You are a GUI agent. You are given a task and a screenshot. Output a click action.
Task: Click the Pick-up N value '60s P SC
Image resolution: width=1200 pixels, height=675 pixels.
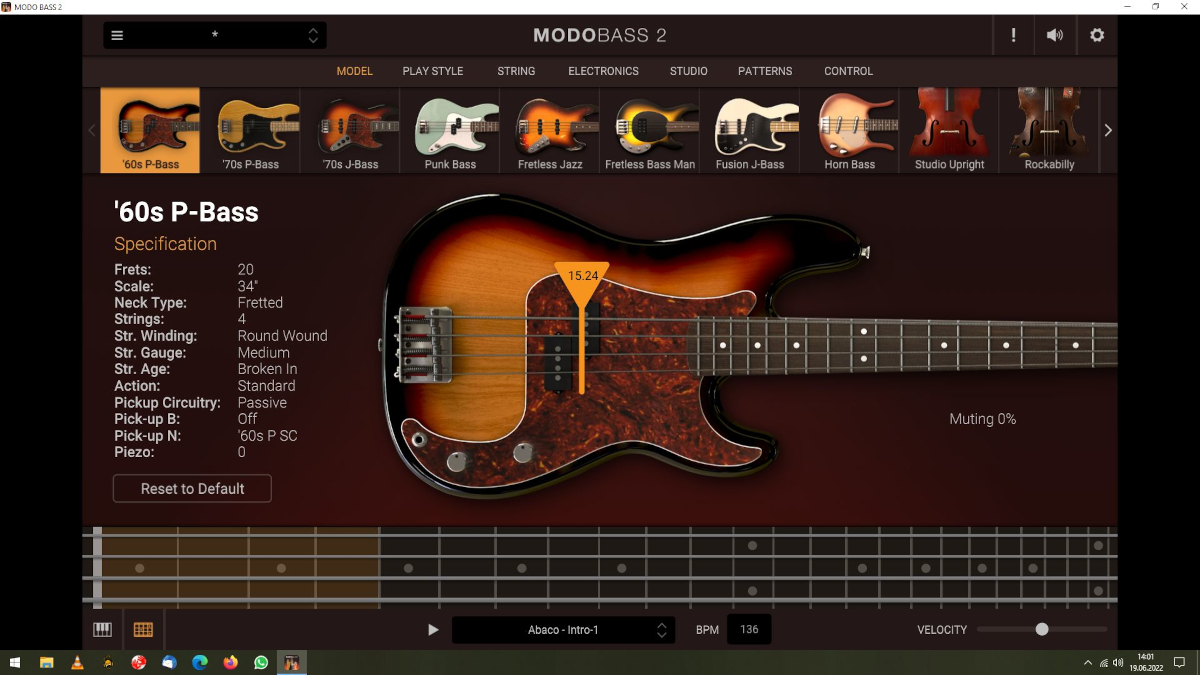click(267, 436)
